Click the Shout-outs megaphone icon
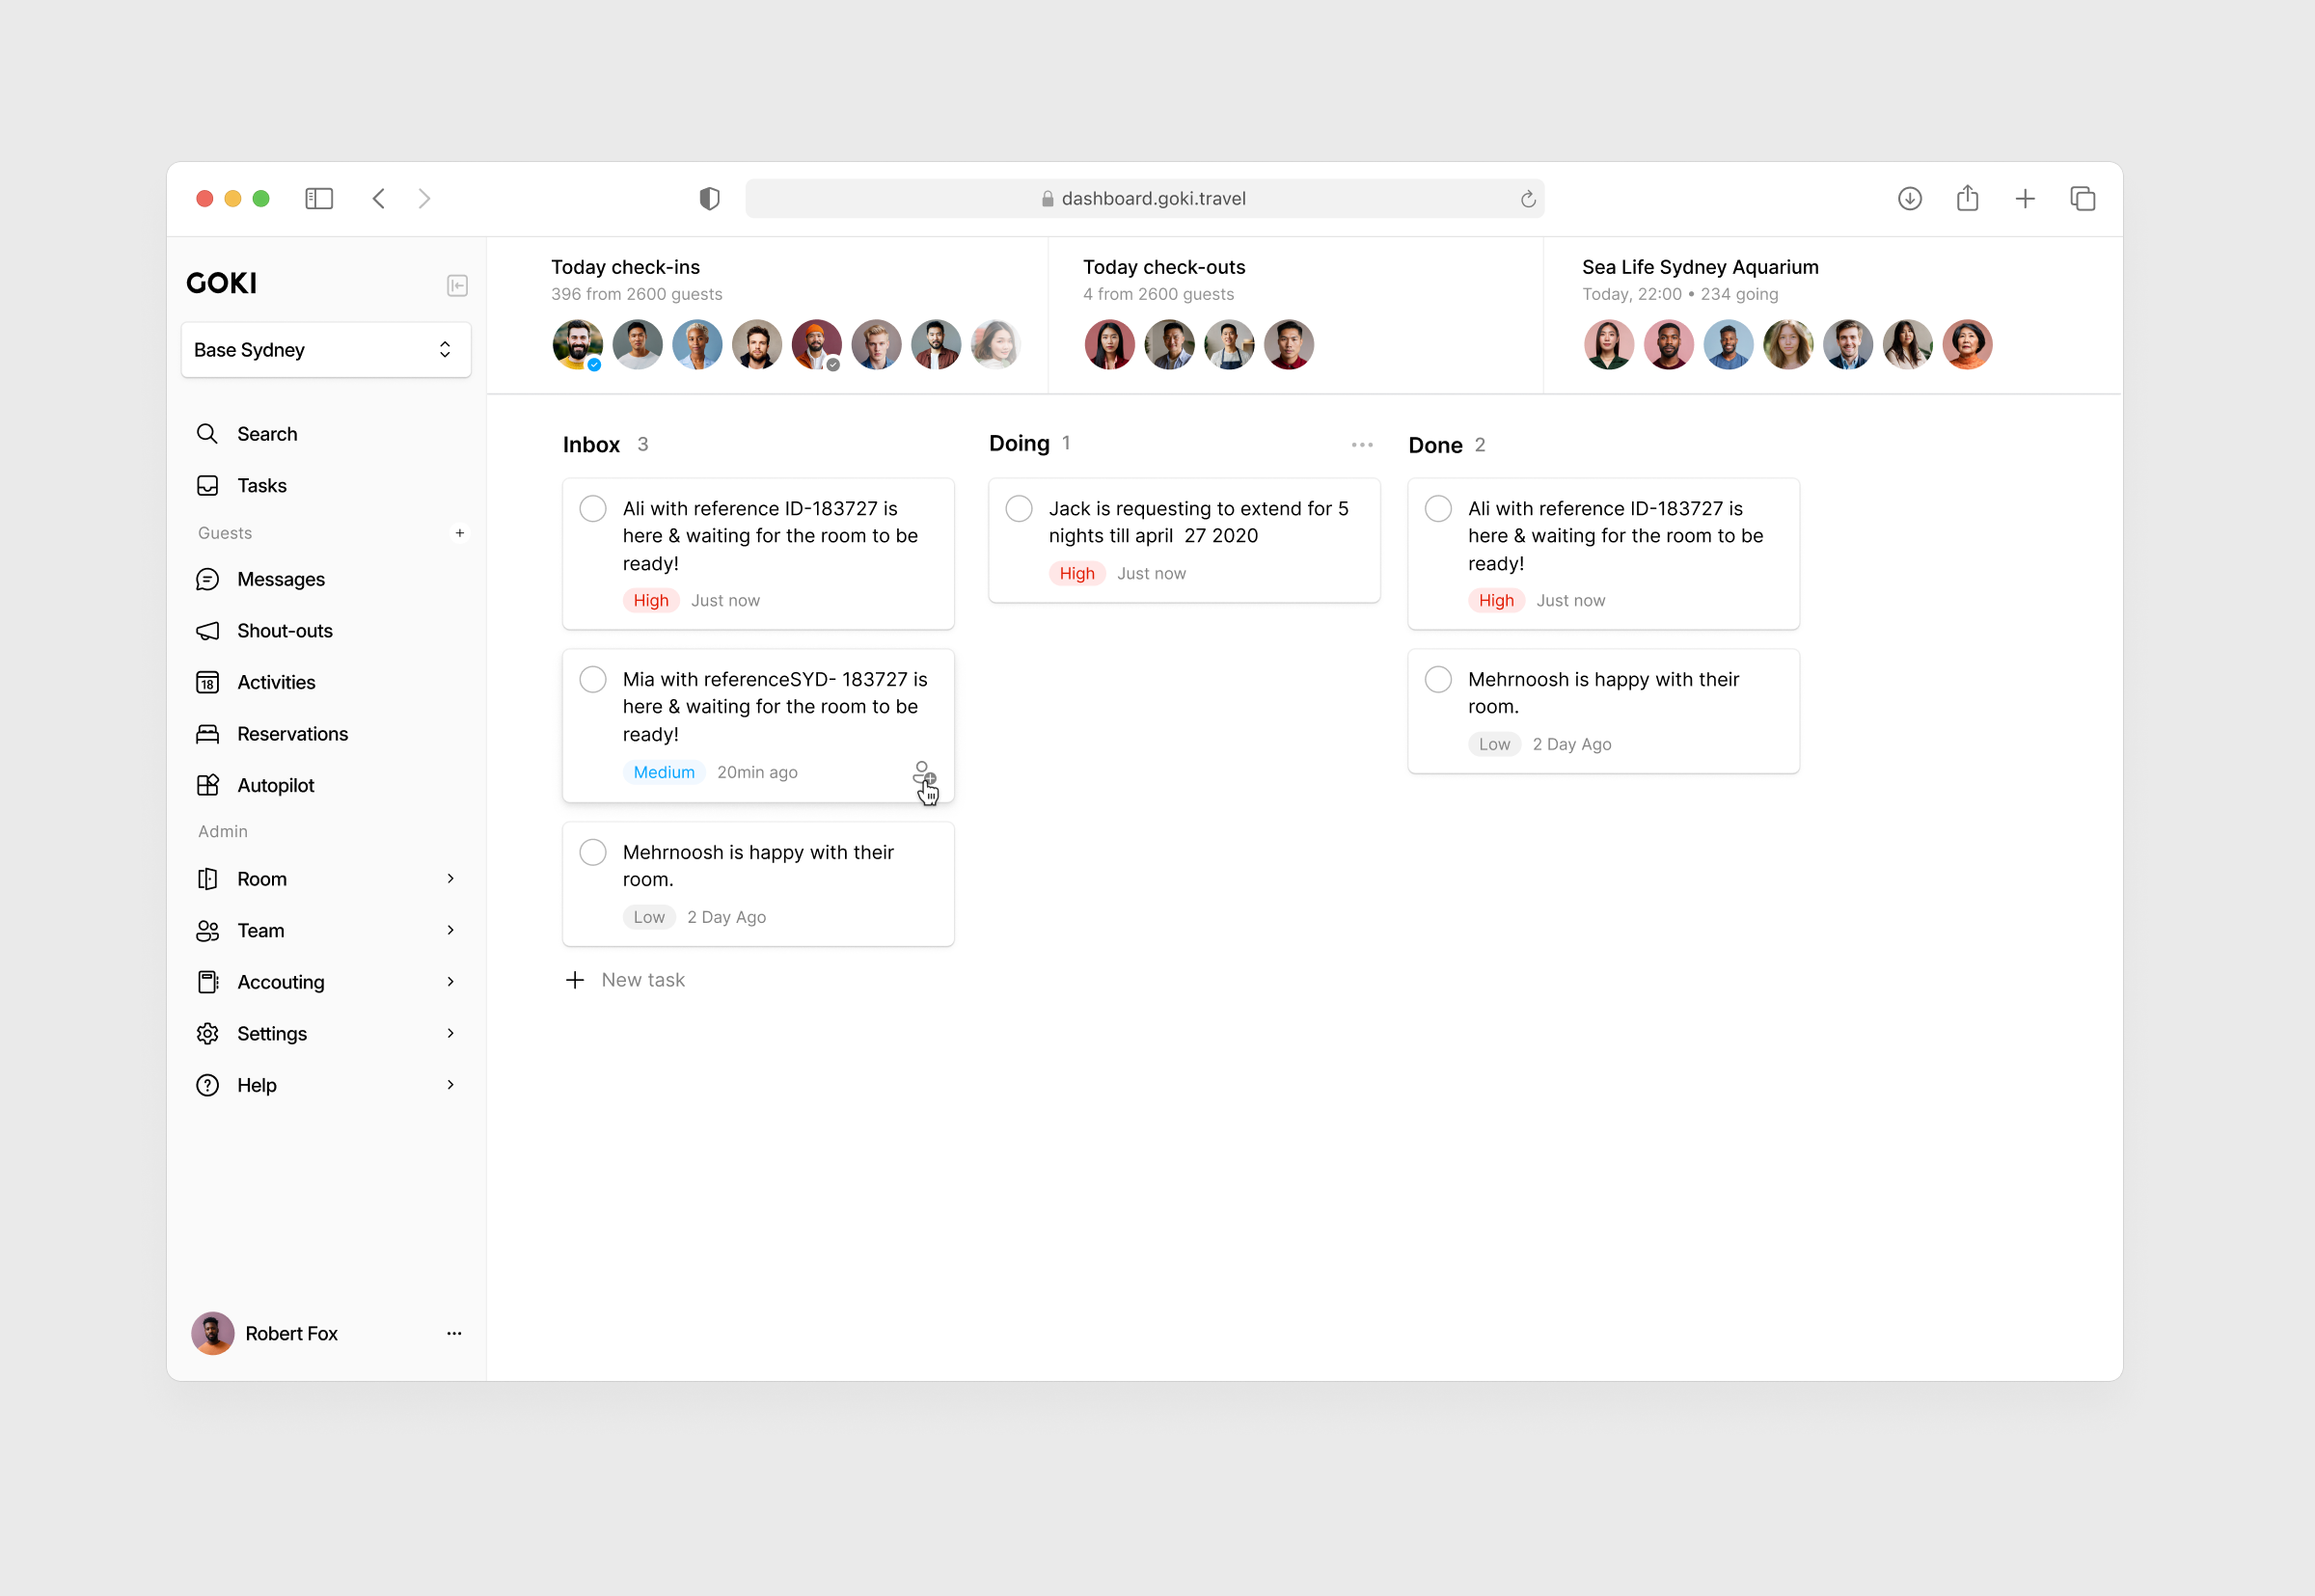Viewport: 2315px width, 1596px height. click(207, 631)
